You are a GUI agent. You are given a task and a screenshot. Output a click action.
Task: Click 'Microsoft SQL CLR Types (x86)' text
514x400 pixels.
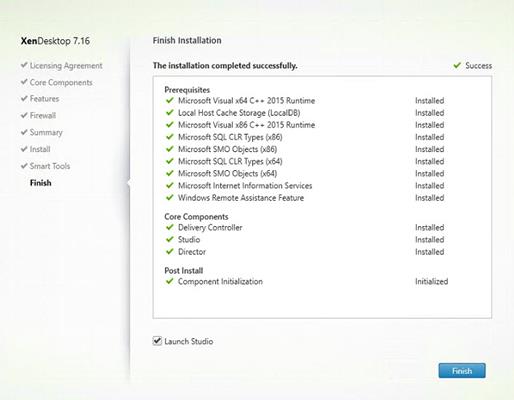coord(230,137)
